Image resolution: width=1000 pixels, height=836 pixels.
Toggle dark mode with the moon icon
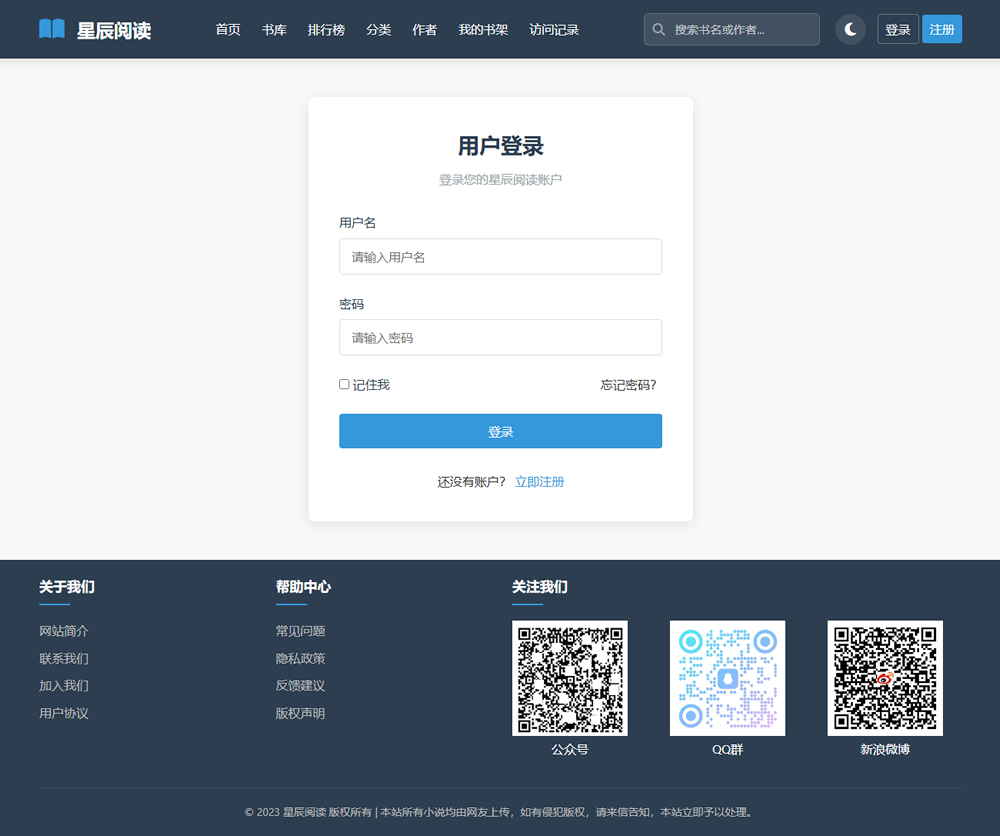pos(850,29)
